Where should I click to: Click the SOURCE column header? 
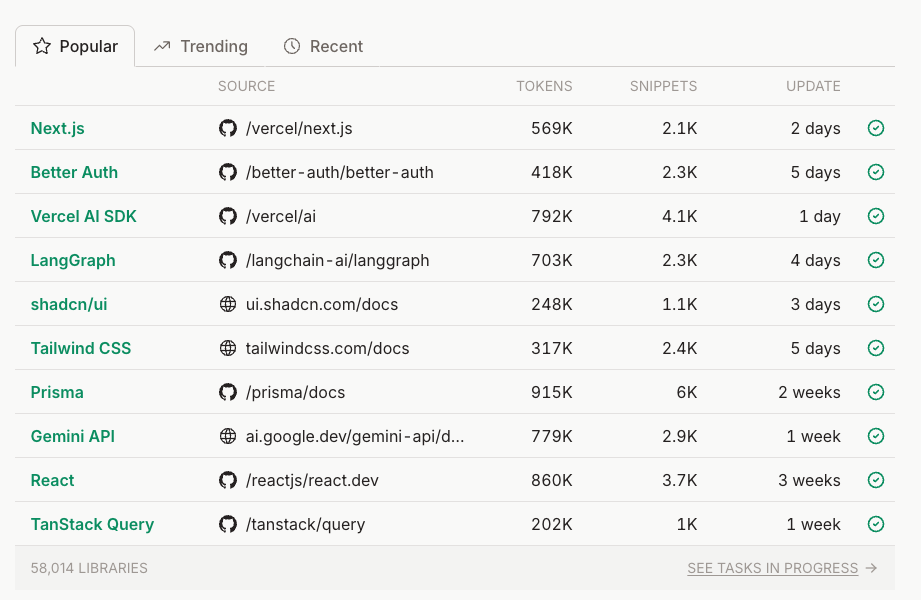[246, 86]
